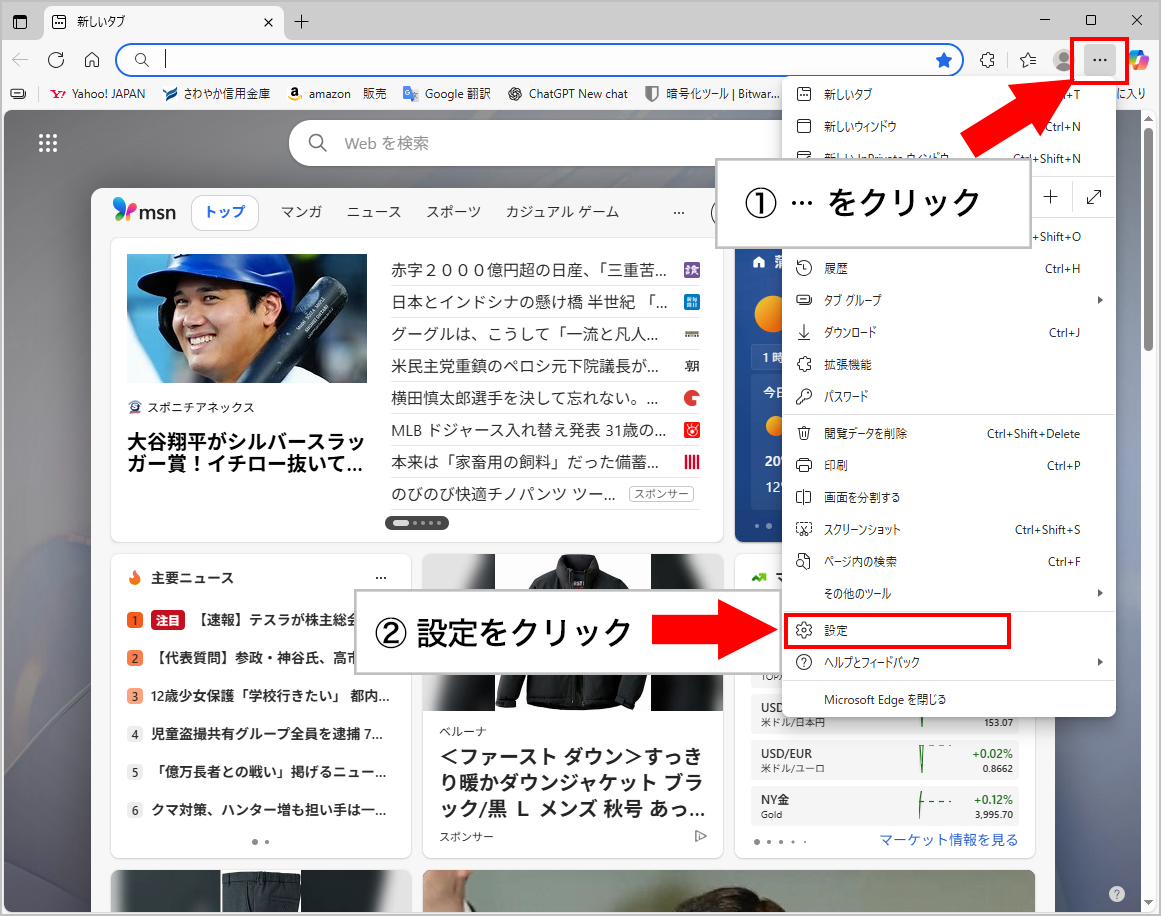Screen dimensions: 1161x916
Task: Open the tab actions icon at top left
Action: [x=20, y=22]
